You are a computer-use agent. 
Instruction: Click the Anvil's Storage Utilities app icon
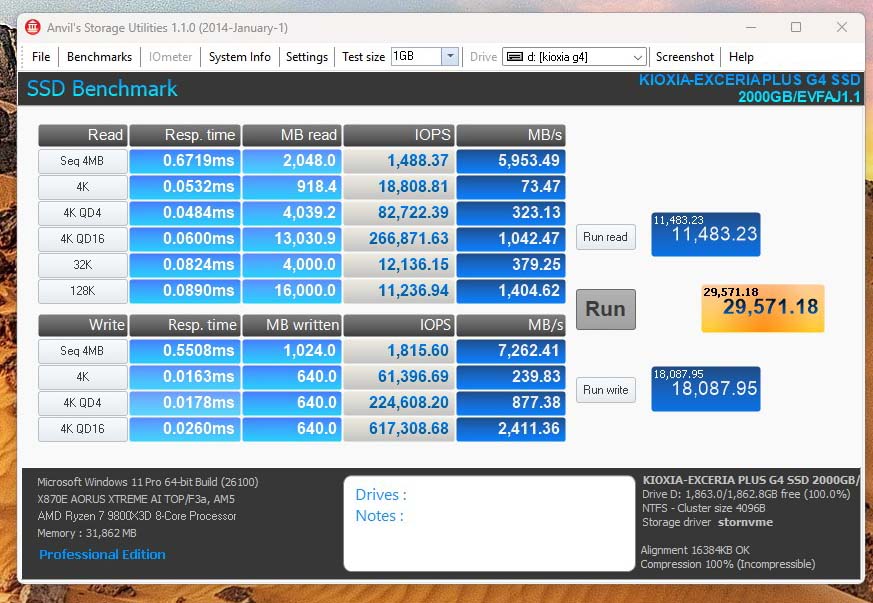click(x=33, y=27)
